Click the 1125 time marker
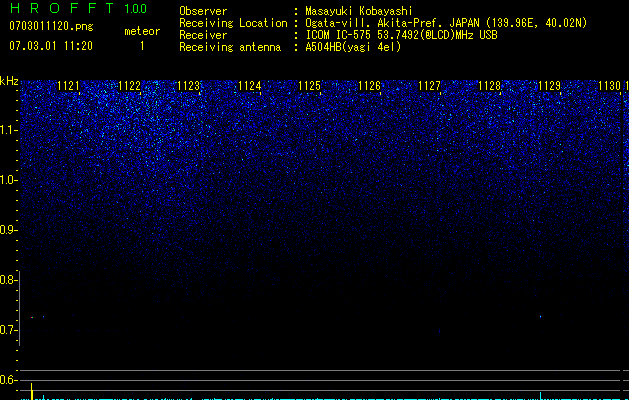Viewport: 629px width, 400px height. coord(309,86)
